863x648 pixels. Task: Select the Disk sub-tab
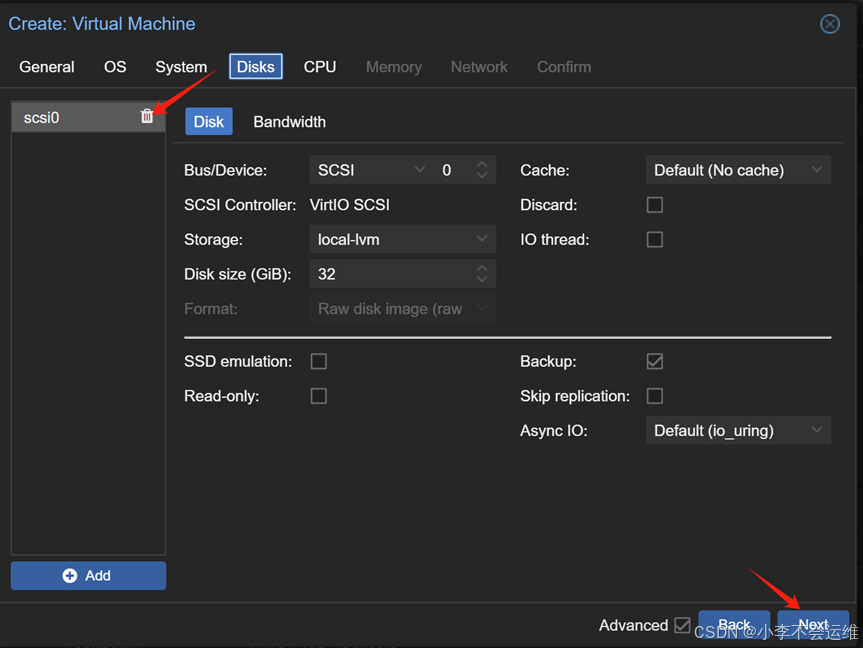pyautogui.click(x=209, y=122)
